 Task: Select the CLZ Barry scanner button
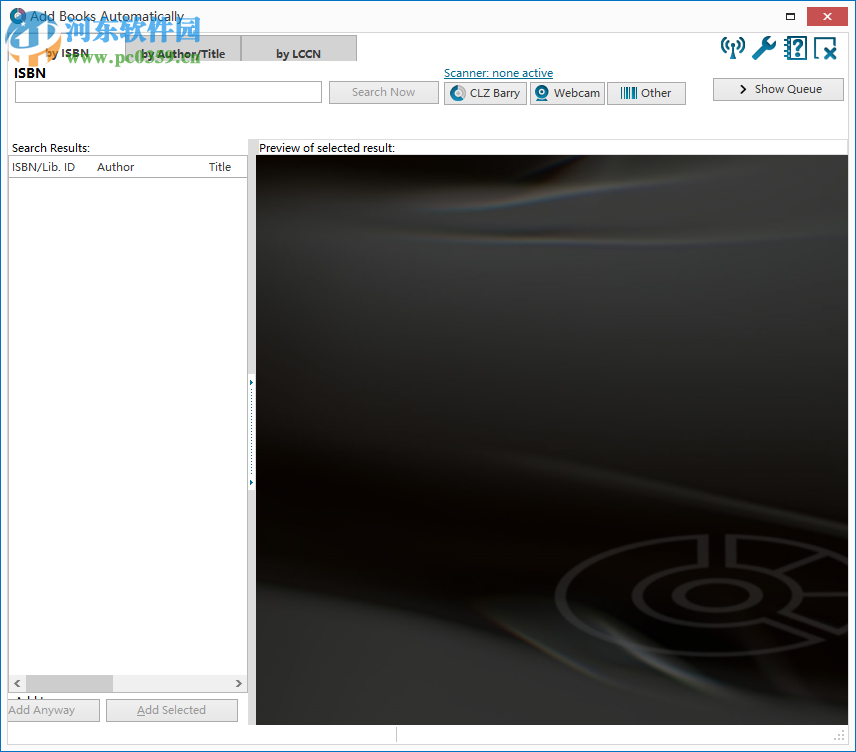click(x=485, y=93)
